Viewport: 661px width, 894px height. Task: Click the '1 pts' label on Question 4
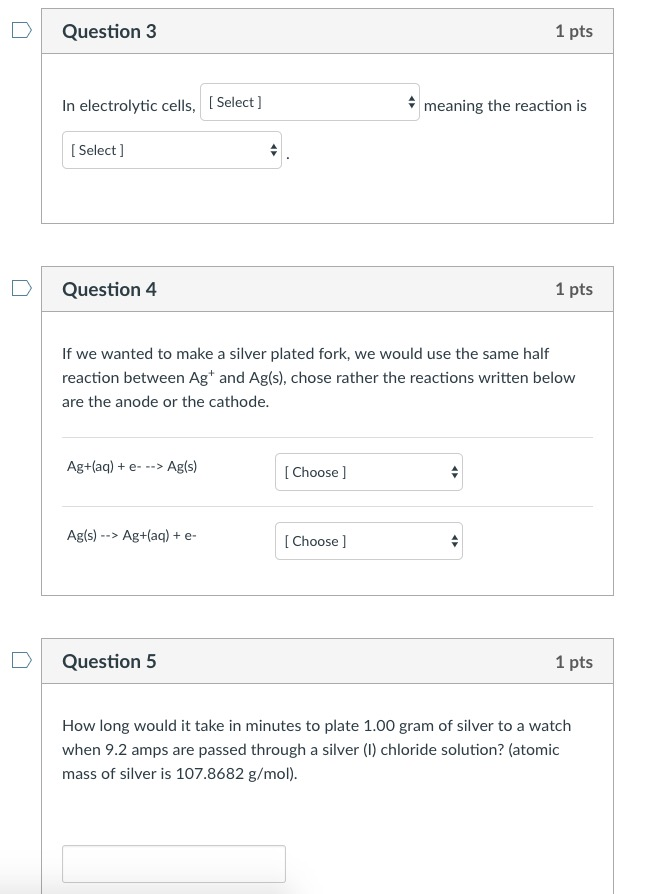[x=574, y=289]
